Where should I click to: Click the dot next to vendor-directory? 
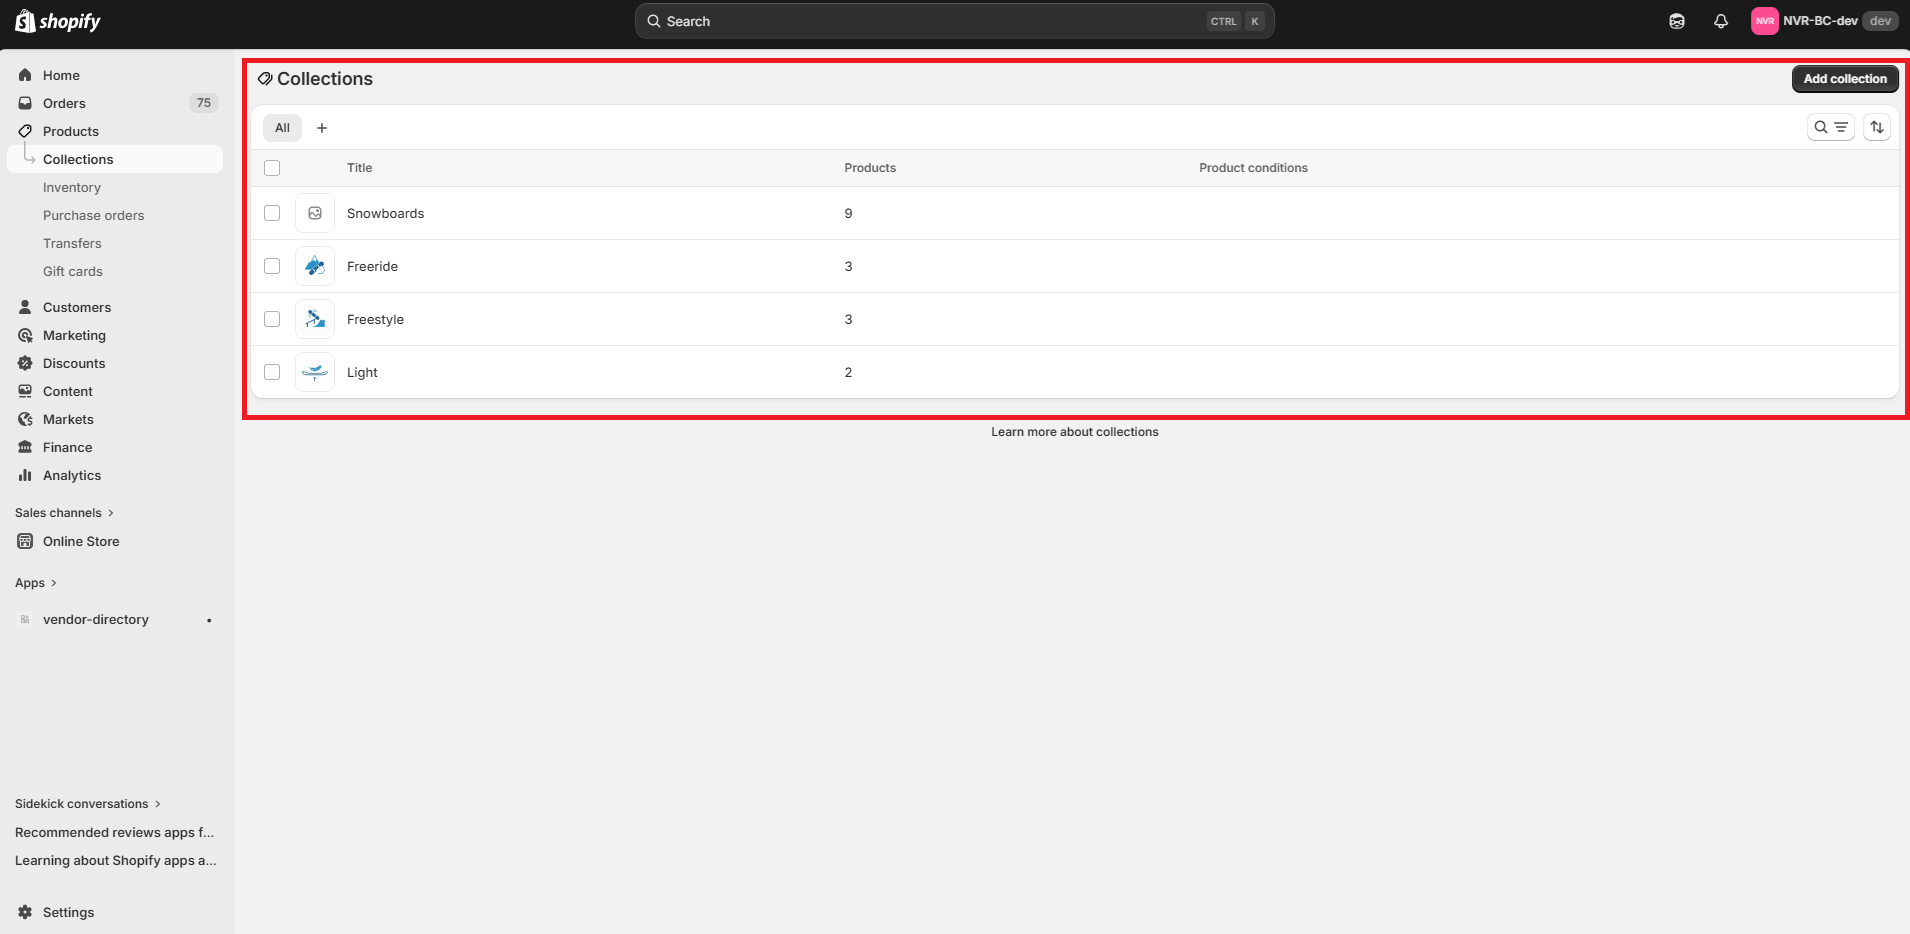point(209,620)
